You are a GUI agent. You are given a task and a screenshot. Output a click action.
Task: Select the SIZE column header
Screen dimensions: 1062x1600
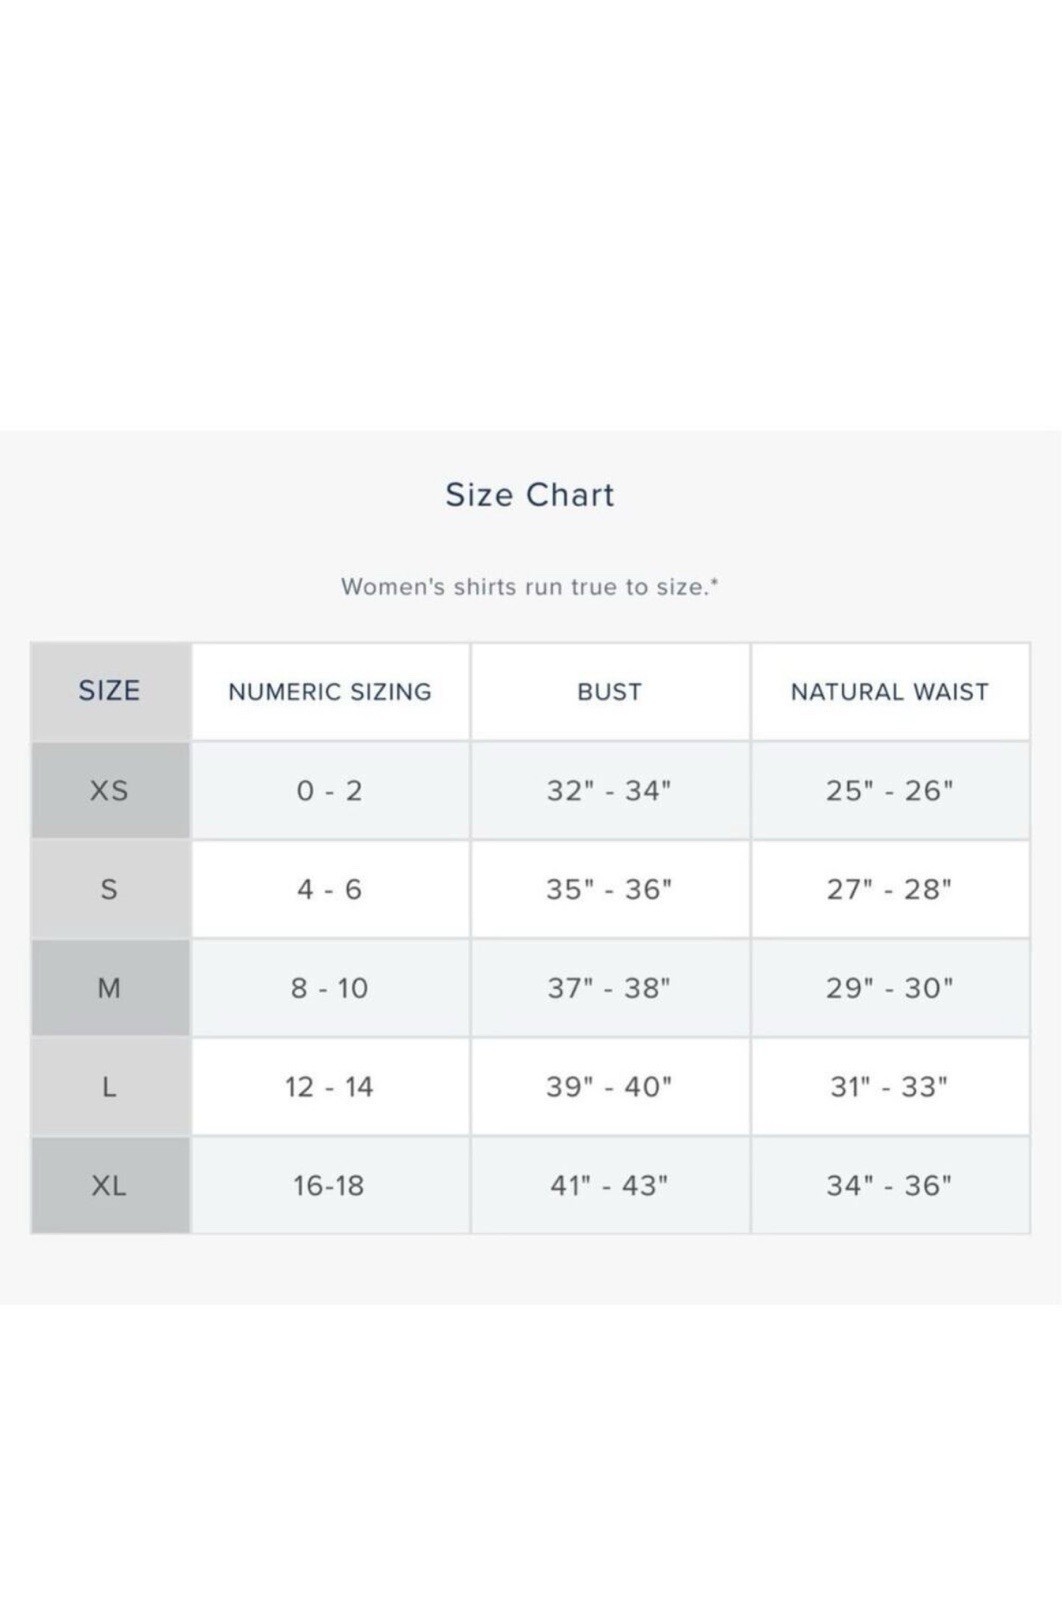pos(110,691)
